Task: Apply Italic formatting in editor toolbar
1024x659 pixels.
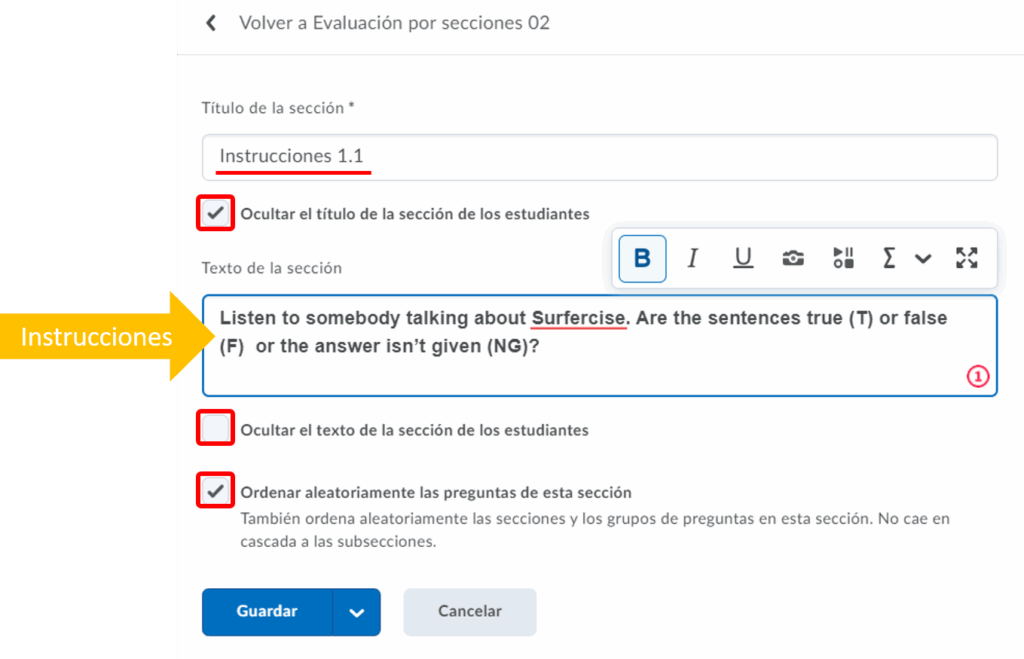Action: 692,259
